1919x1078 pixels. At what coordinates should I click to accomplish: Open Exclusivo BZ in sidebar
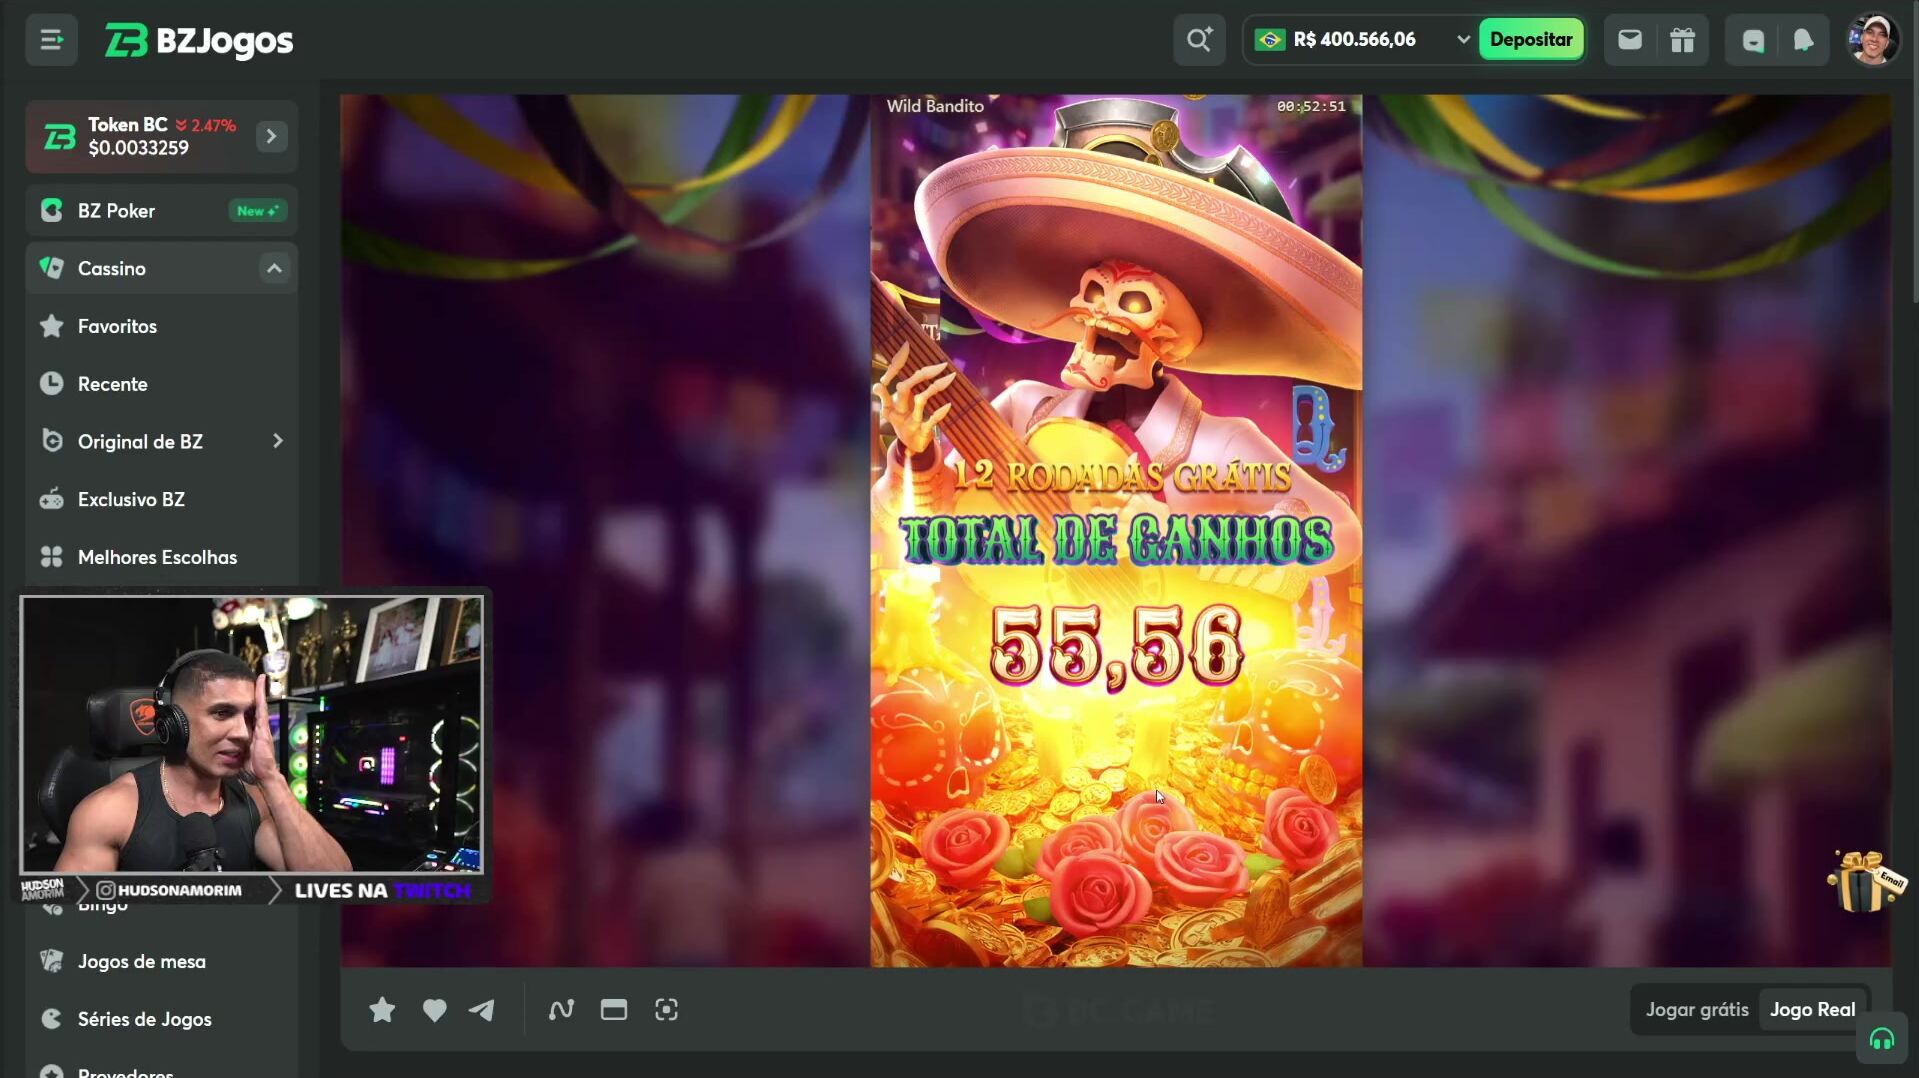click(x=162, y=499)
